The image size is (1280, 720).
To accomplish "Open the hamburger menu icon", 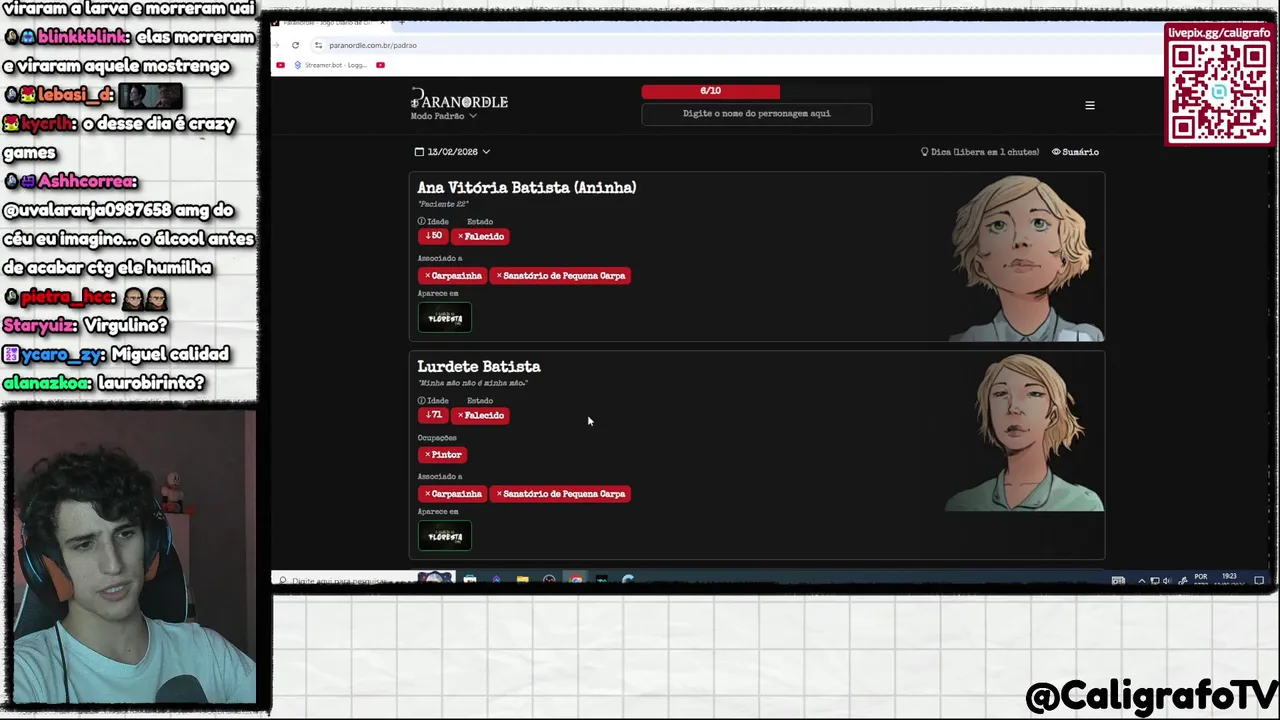I will point(1090,105).
